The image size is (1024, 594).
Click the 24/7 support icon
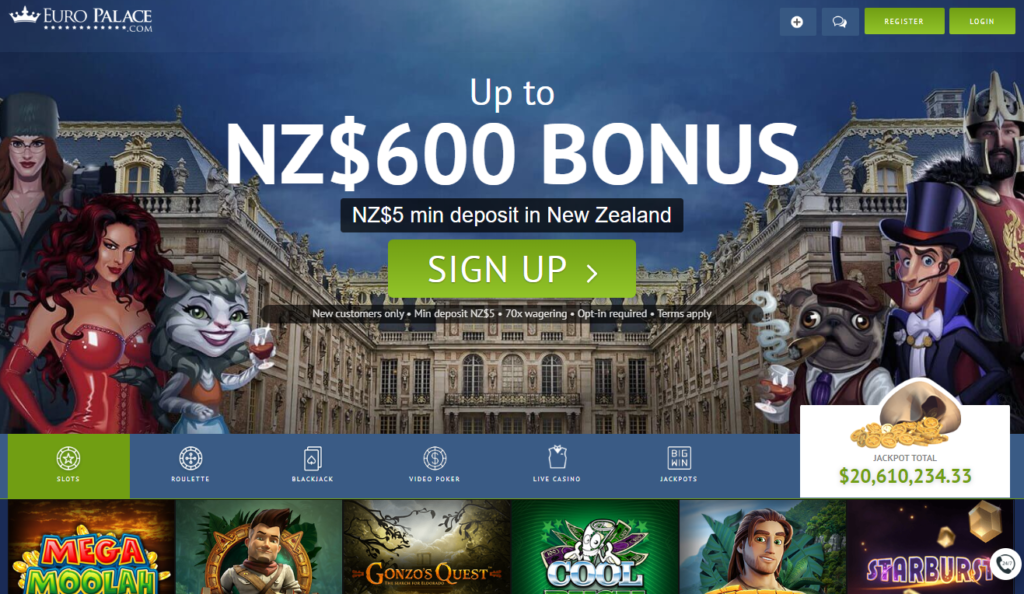click(1006, 563)
